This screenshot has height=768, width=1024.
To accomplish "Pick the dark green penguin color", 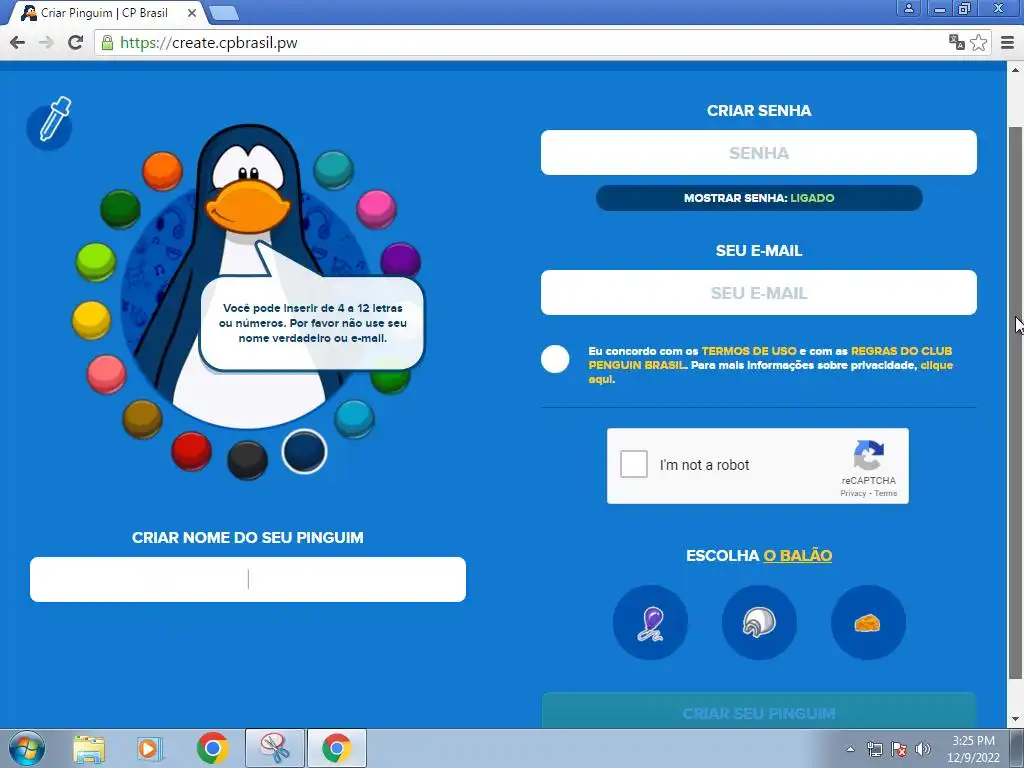I will tap(120, 209).
